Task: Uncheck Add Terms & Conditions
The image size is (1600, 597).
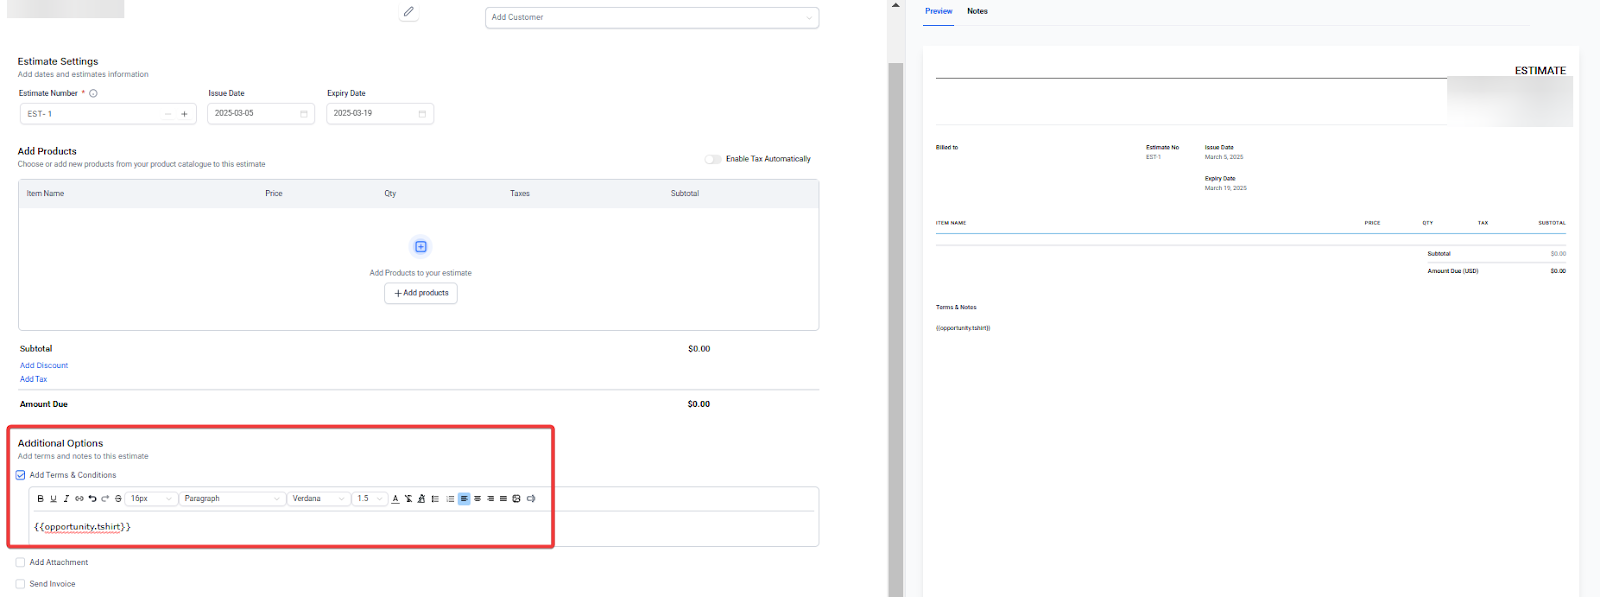Action: coord(21,475)
